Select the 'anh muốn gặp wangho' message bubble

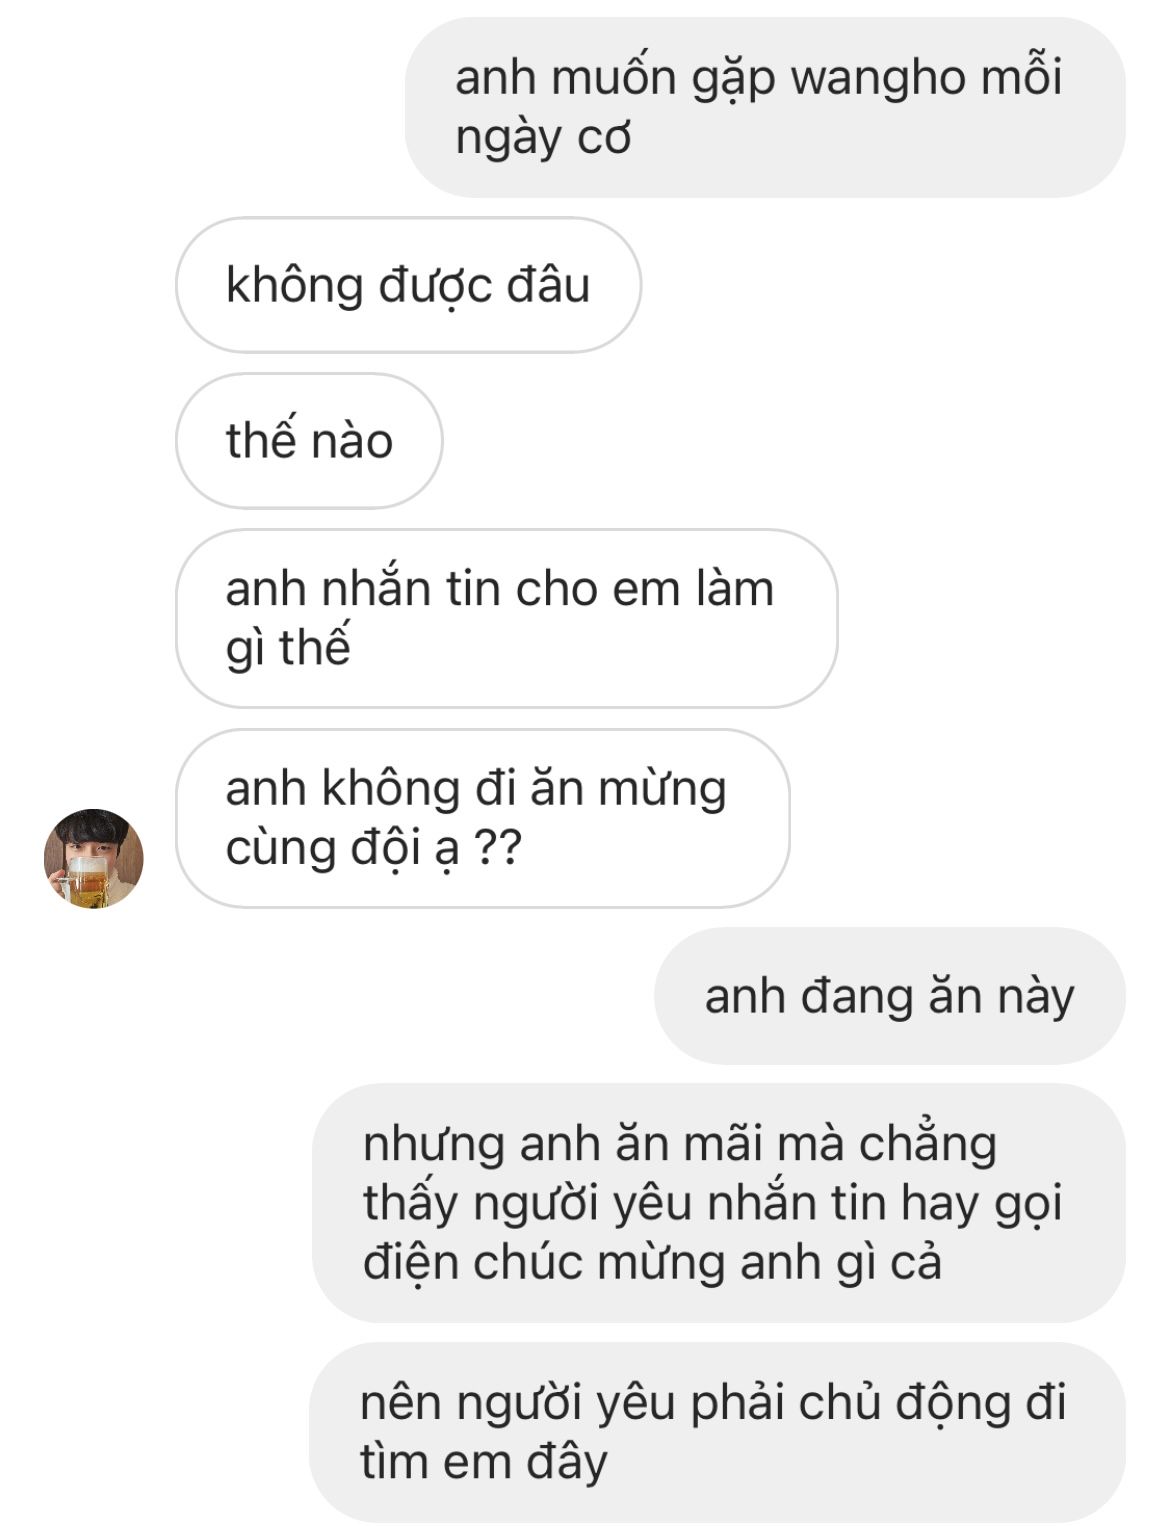(x=765, y=107)
